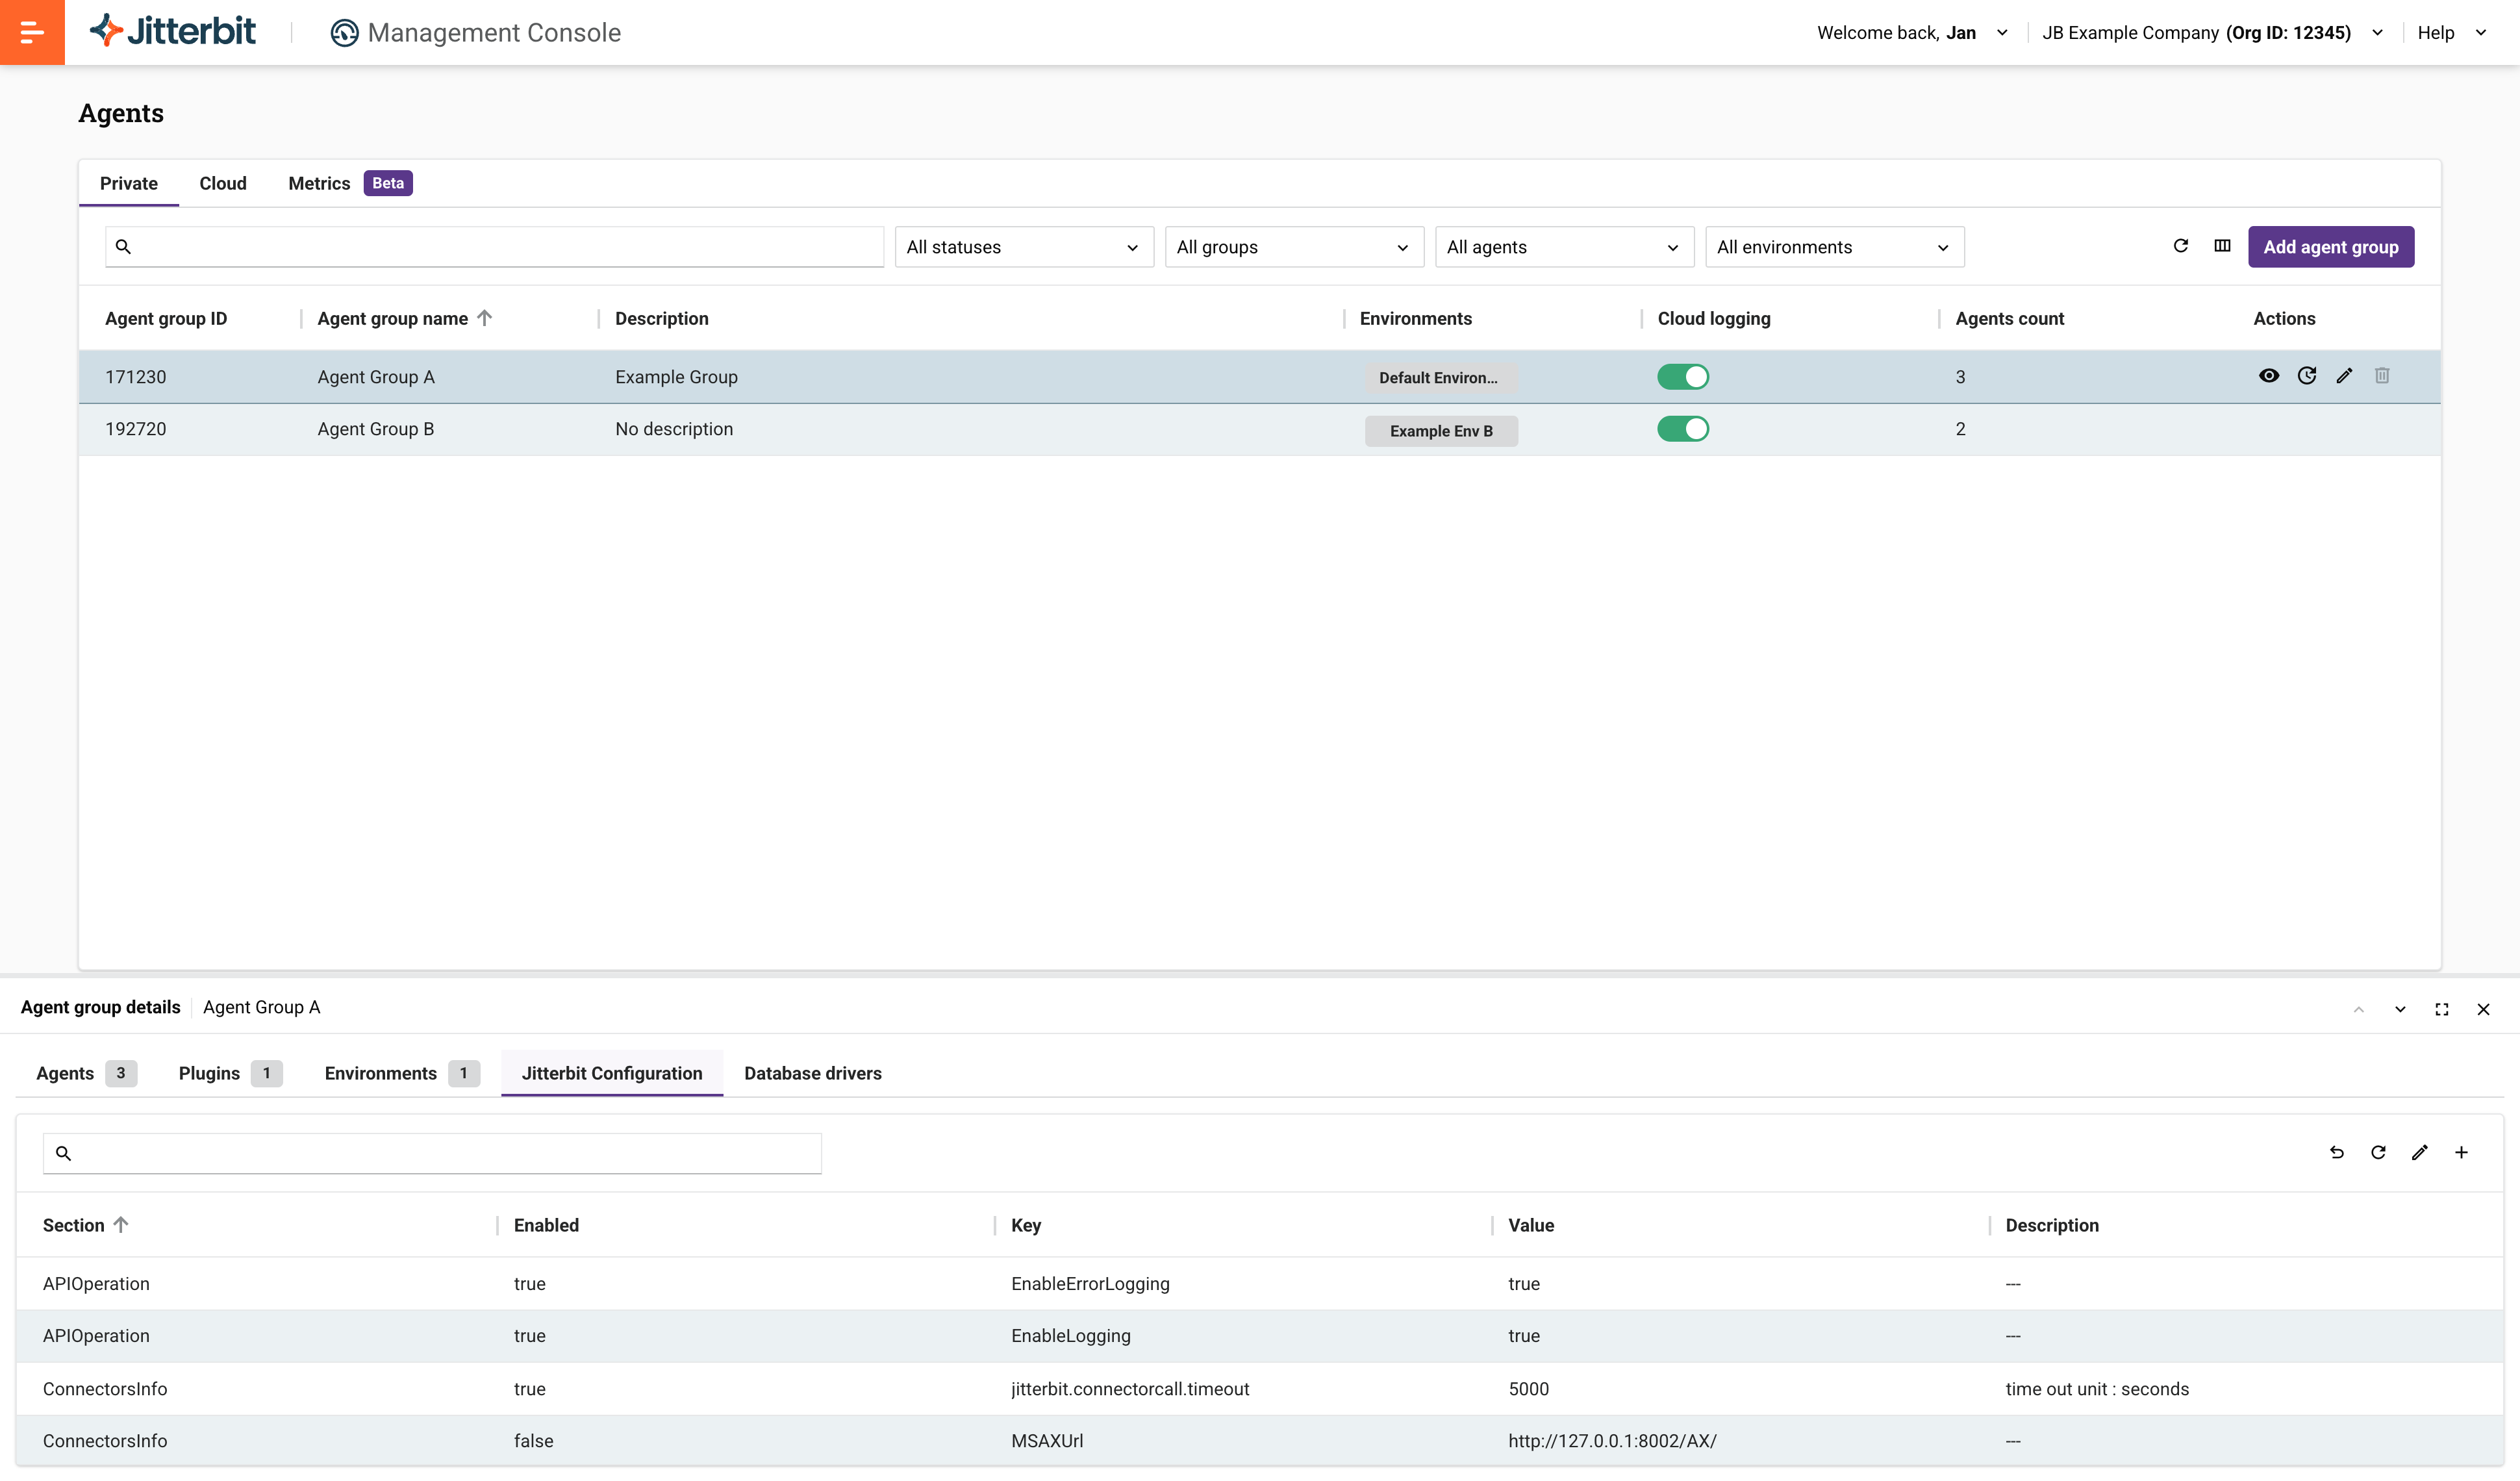Click the Example Env B environment chip
This screenshot has width=2520, height=1481.
pos(1441,431)
